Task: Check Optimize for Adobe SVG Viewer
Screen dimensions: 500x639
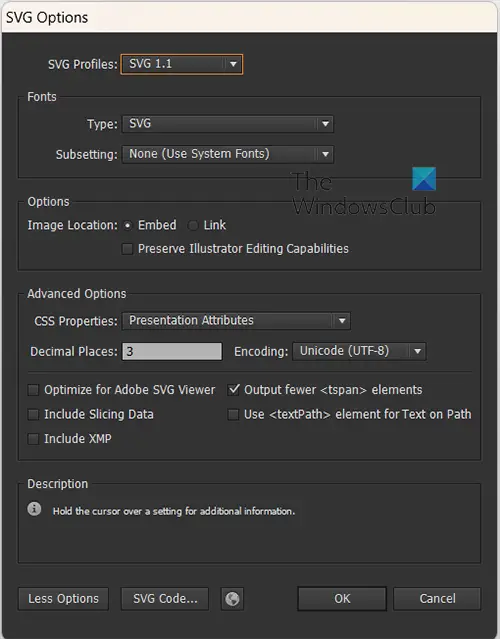Action: pyautogui.click(x=33, y=390)
